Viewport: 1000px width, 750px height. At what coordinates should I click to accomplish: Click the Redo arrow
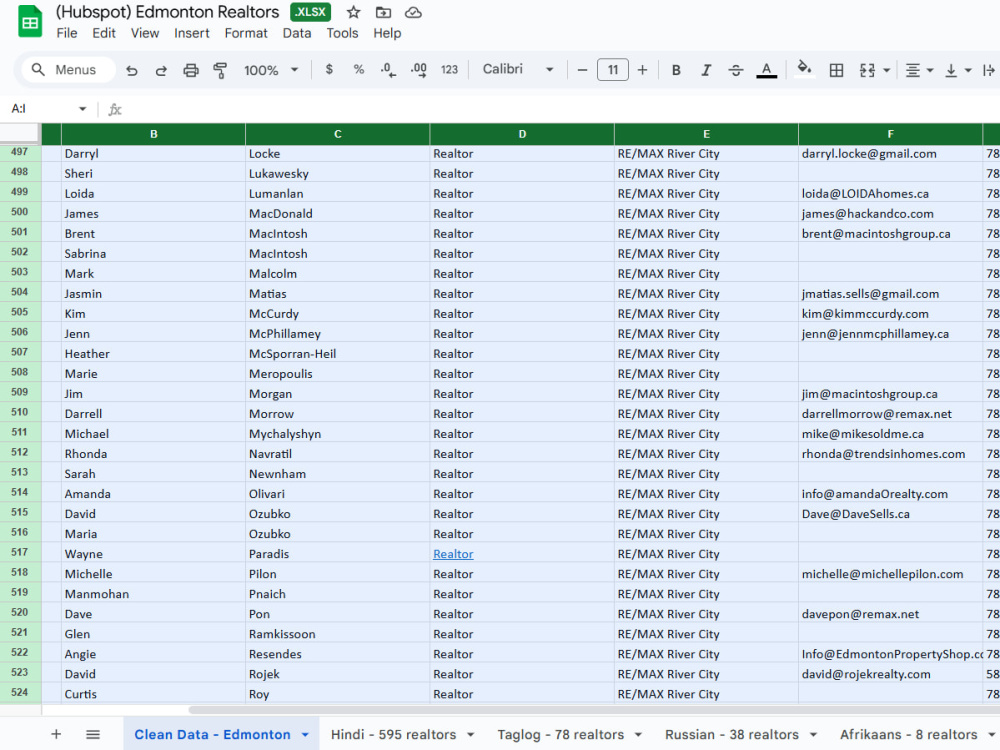click(161, 70)
